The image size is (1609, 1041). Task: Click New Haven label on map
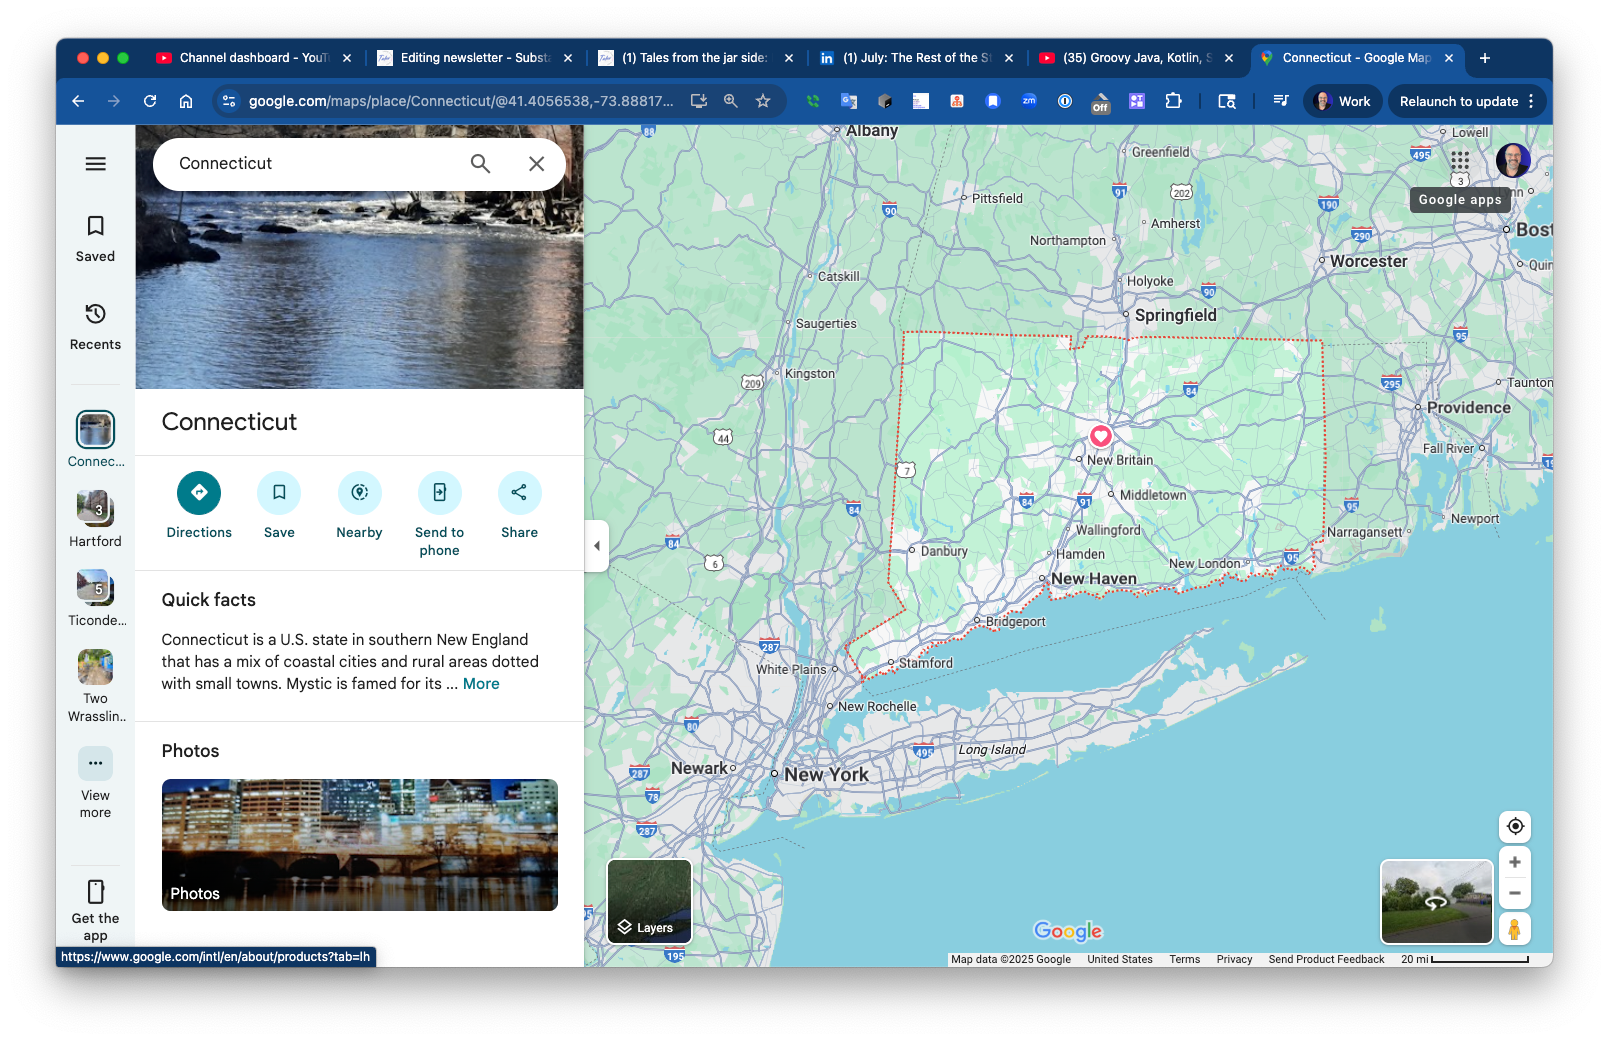pos(1094,578)
